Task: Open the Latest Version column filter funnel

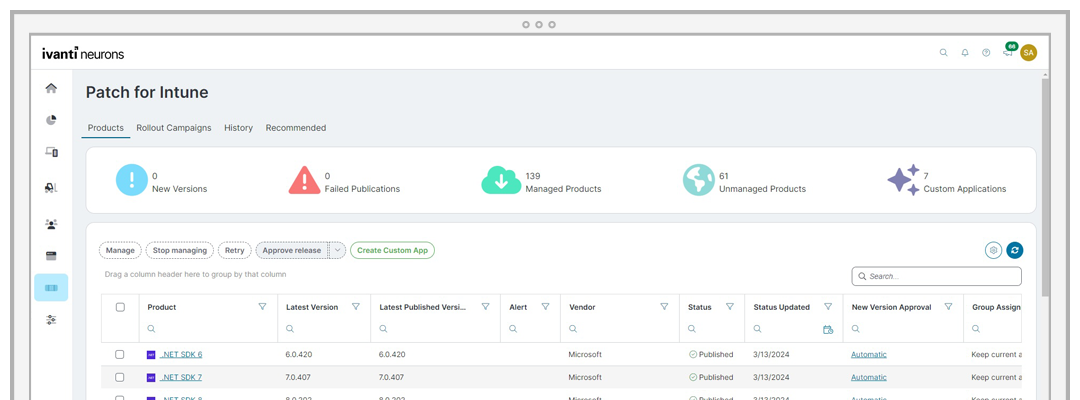Action: [x=356, y=307]
